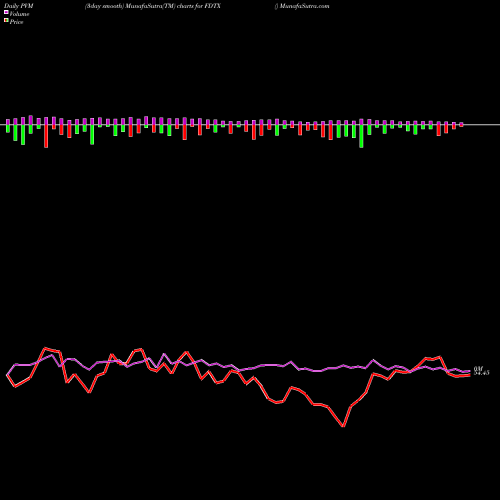Viewport: 500px width, 500px height.
Task: Click the right end of the red price line
Action: coord(469,375)
